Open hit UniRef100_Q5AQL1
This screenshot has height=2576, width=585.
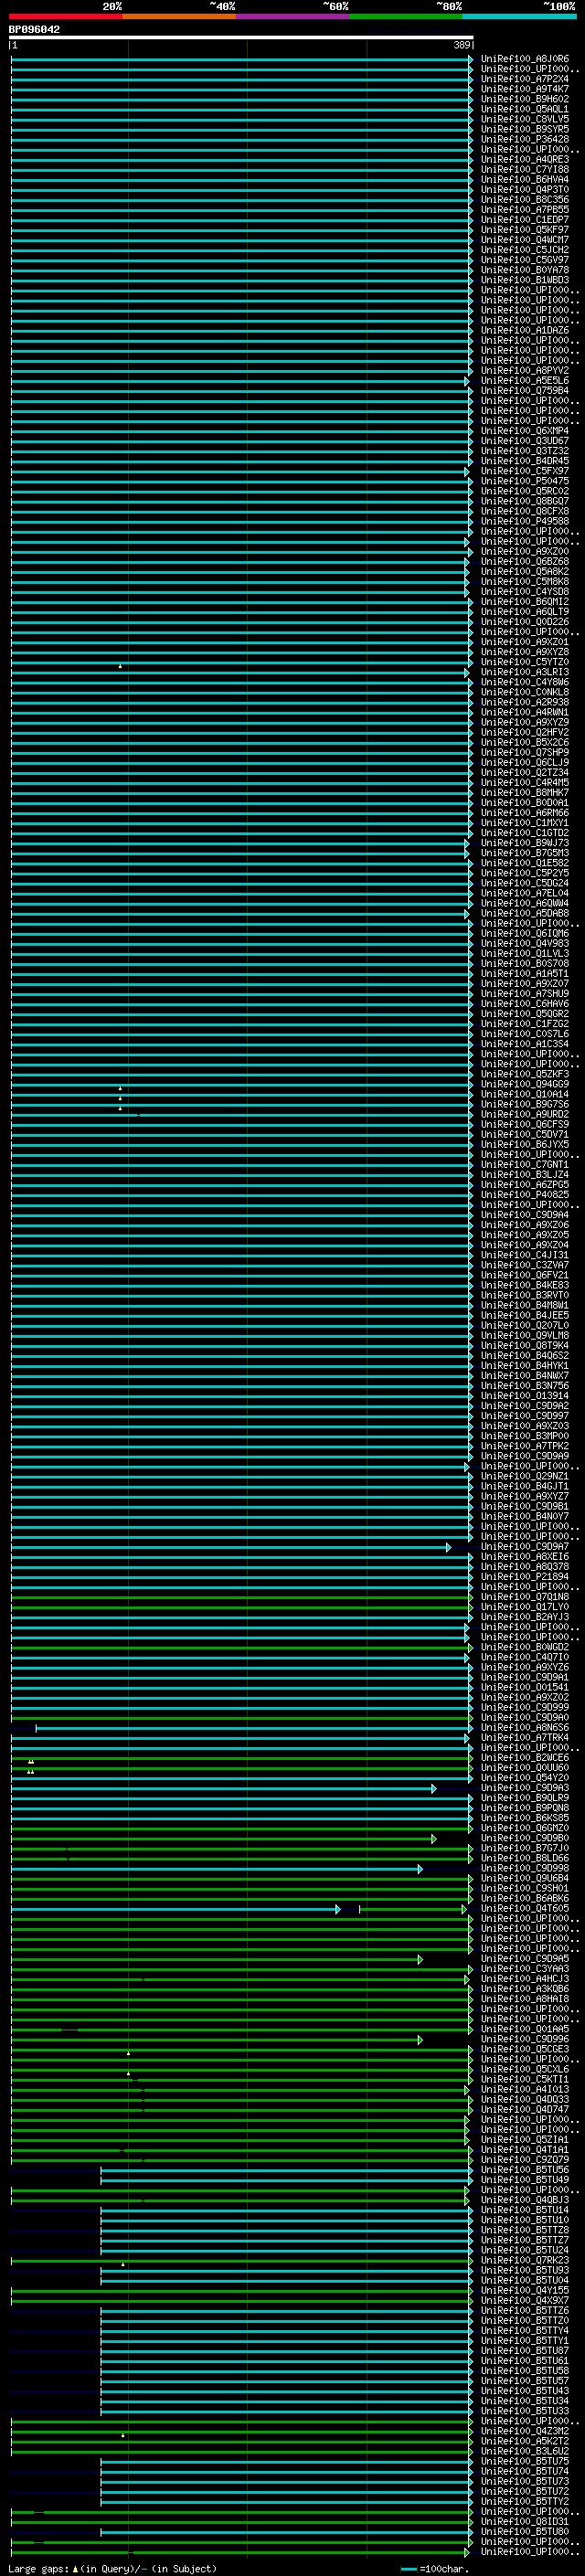525,109
